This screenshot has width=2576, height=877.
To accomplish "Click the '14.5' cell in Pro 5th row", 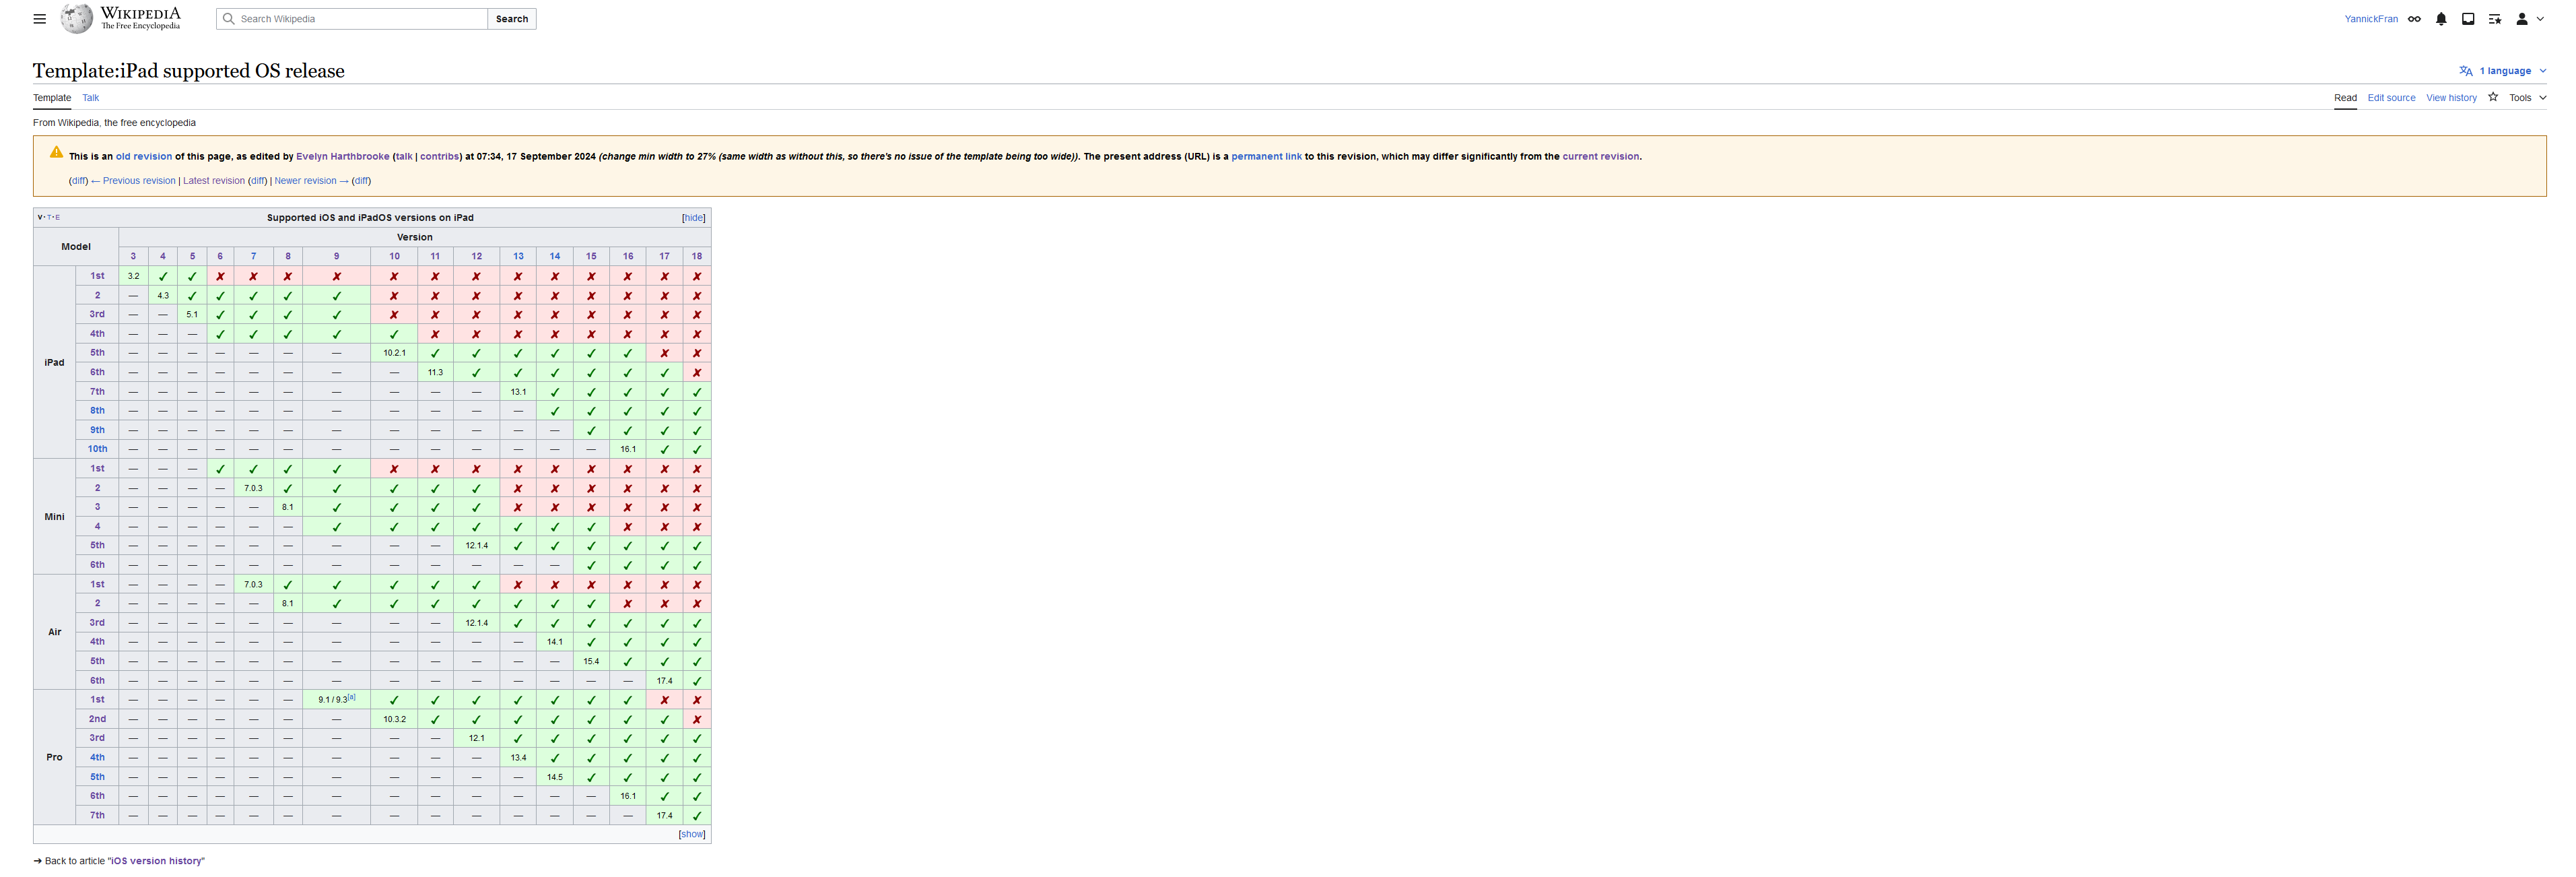I will (x=555, y=777).
